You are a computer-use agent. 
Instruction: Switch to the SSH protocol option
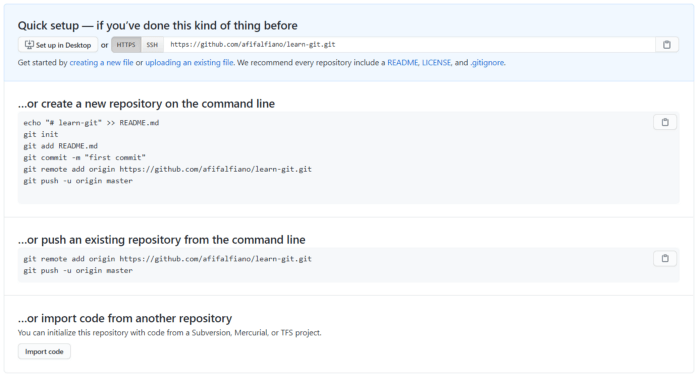[x=152, y=45]
